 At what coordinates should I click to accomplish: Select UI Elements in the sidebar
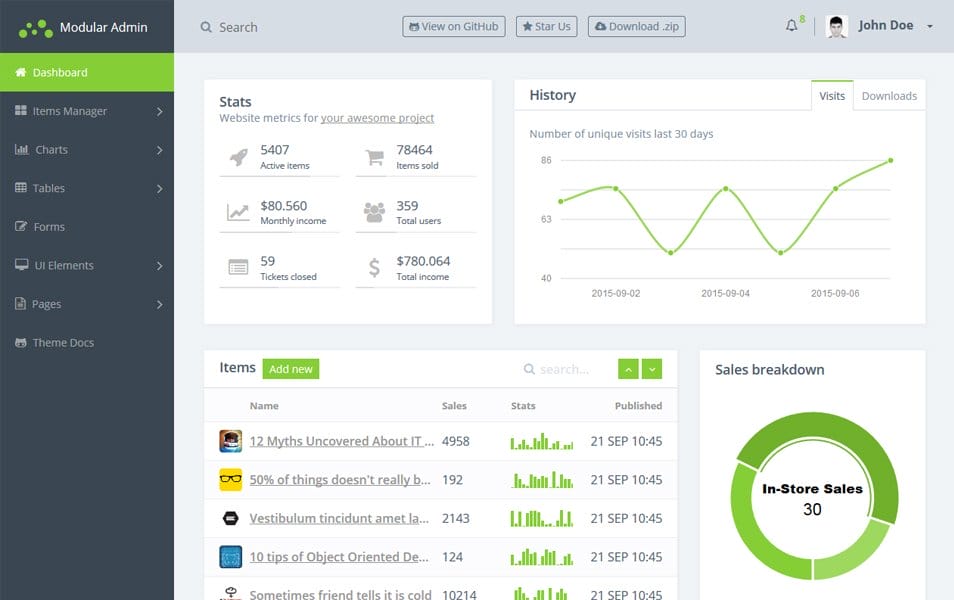(x=61, y=265)
